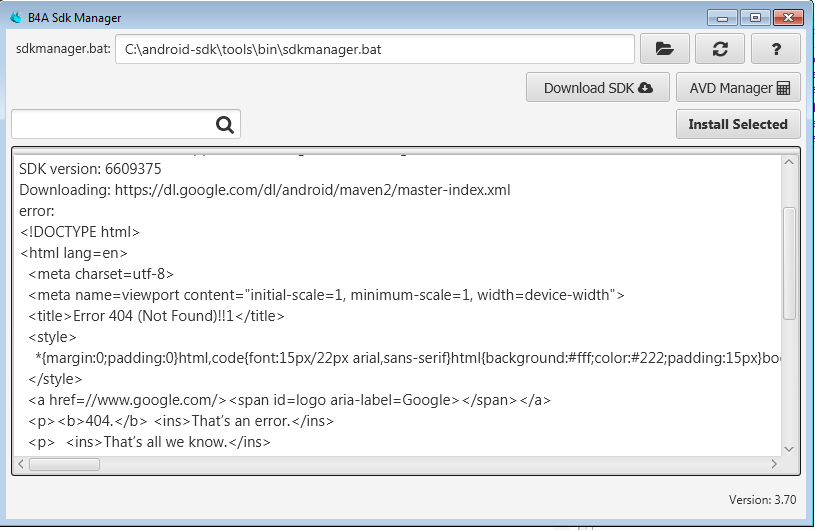This screenshot has height=530, width=815.
Task: Close the B4A Sdk Manager window
Action: pyautogui.click(x=786, y=17)
